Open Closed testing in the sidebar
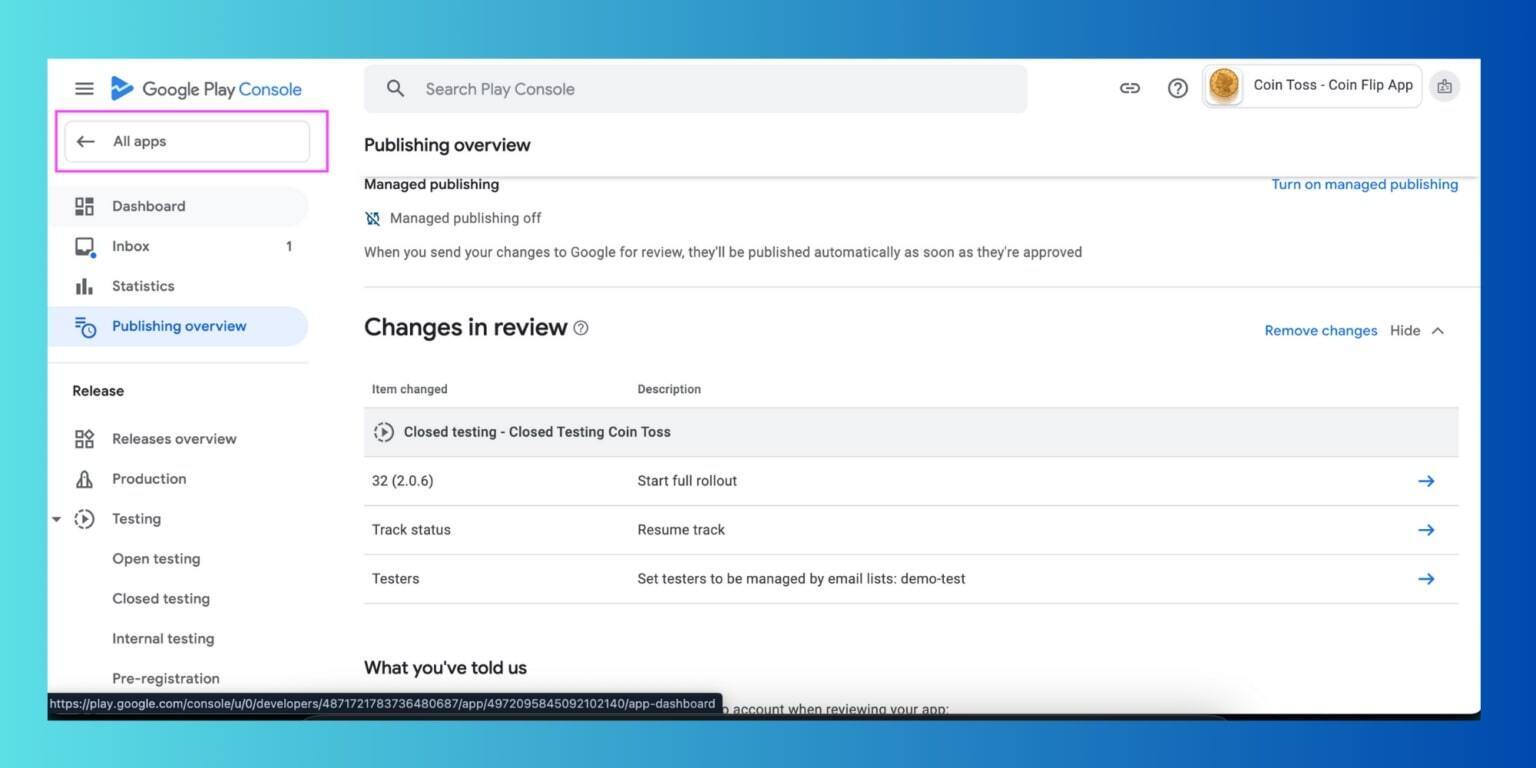 click(x=161, y=599)
